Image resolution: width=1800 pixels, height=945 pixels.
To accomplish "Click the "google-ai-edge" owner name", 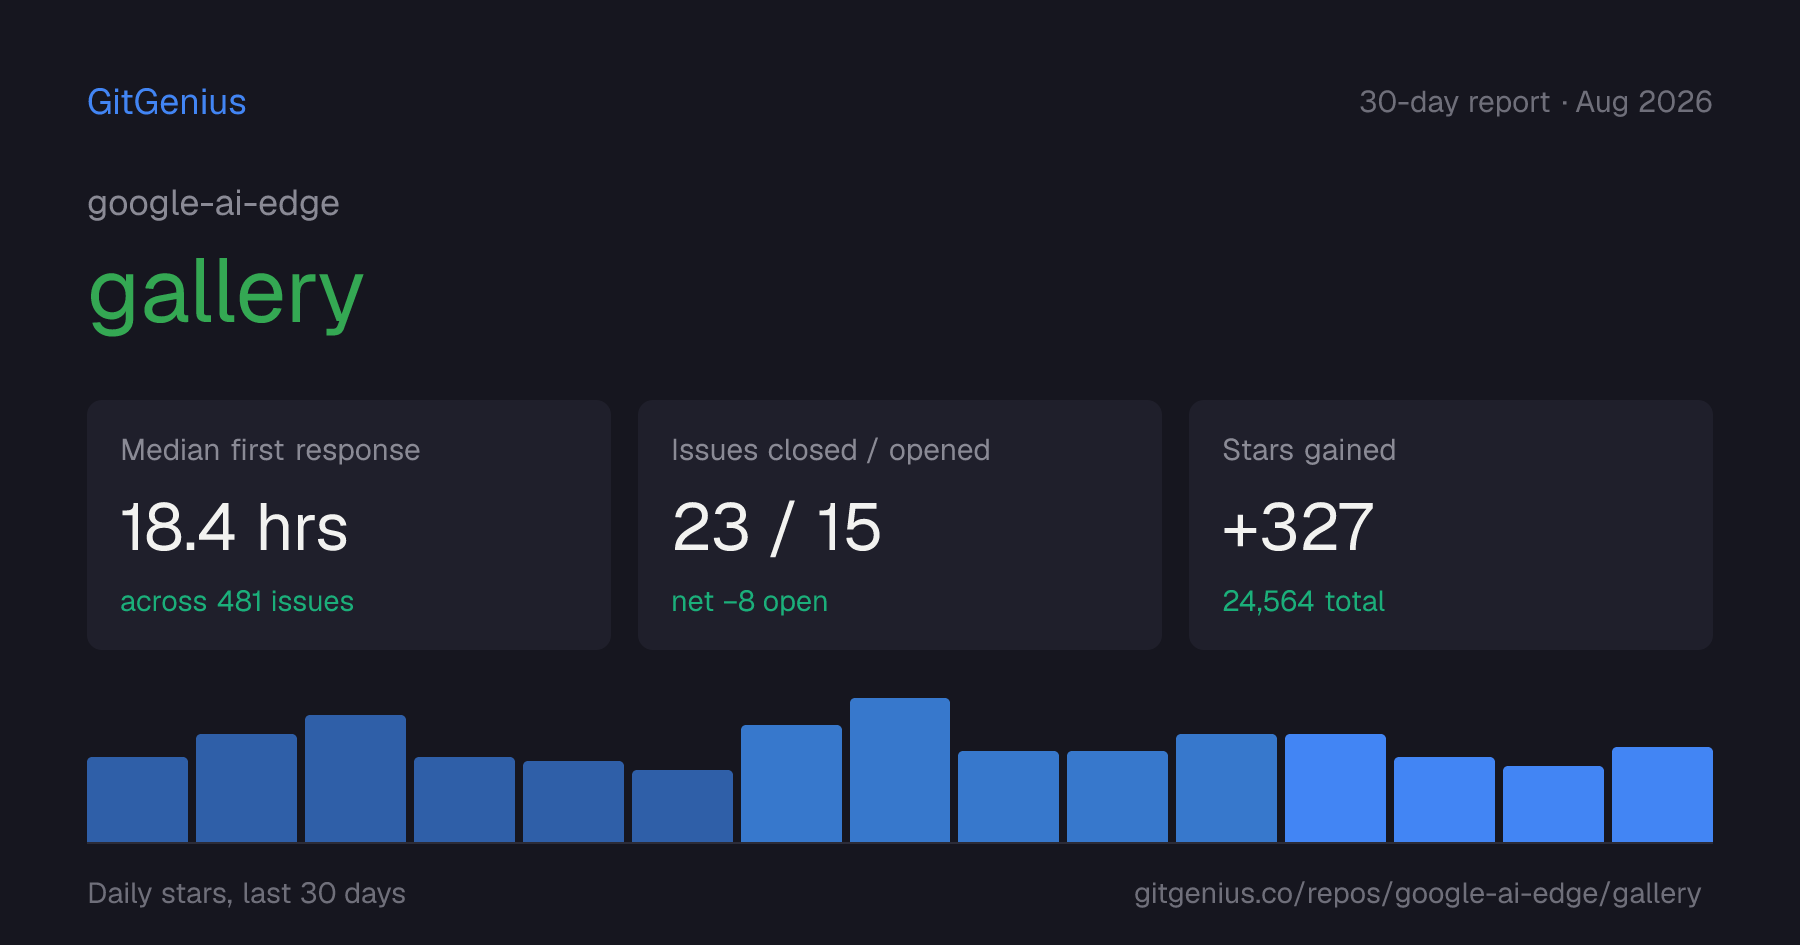I will point(213,204).
